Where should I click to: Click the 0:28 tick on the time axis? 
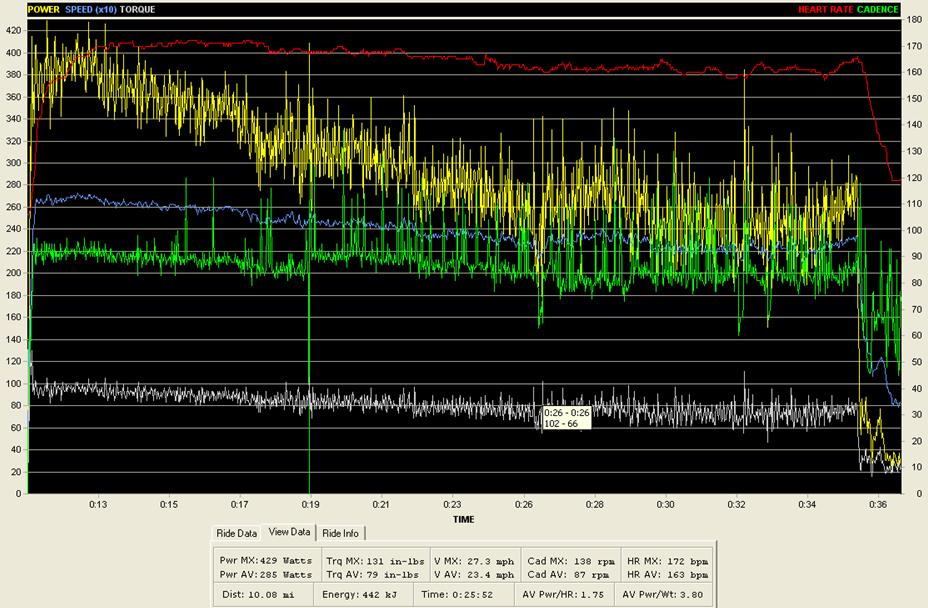click(595, 504)
